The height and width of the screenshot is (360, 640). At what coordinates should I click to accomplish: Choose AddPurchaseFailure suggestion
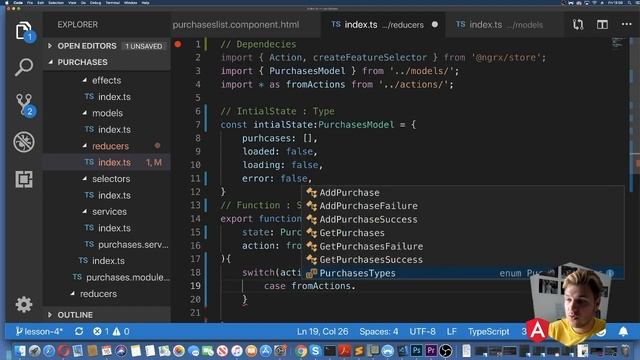(462, 206)
